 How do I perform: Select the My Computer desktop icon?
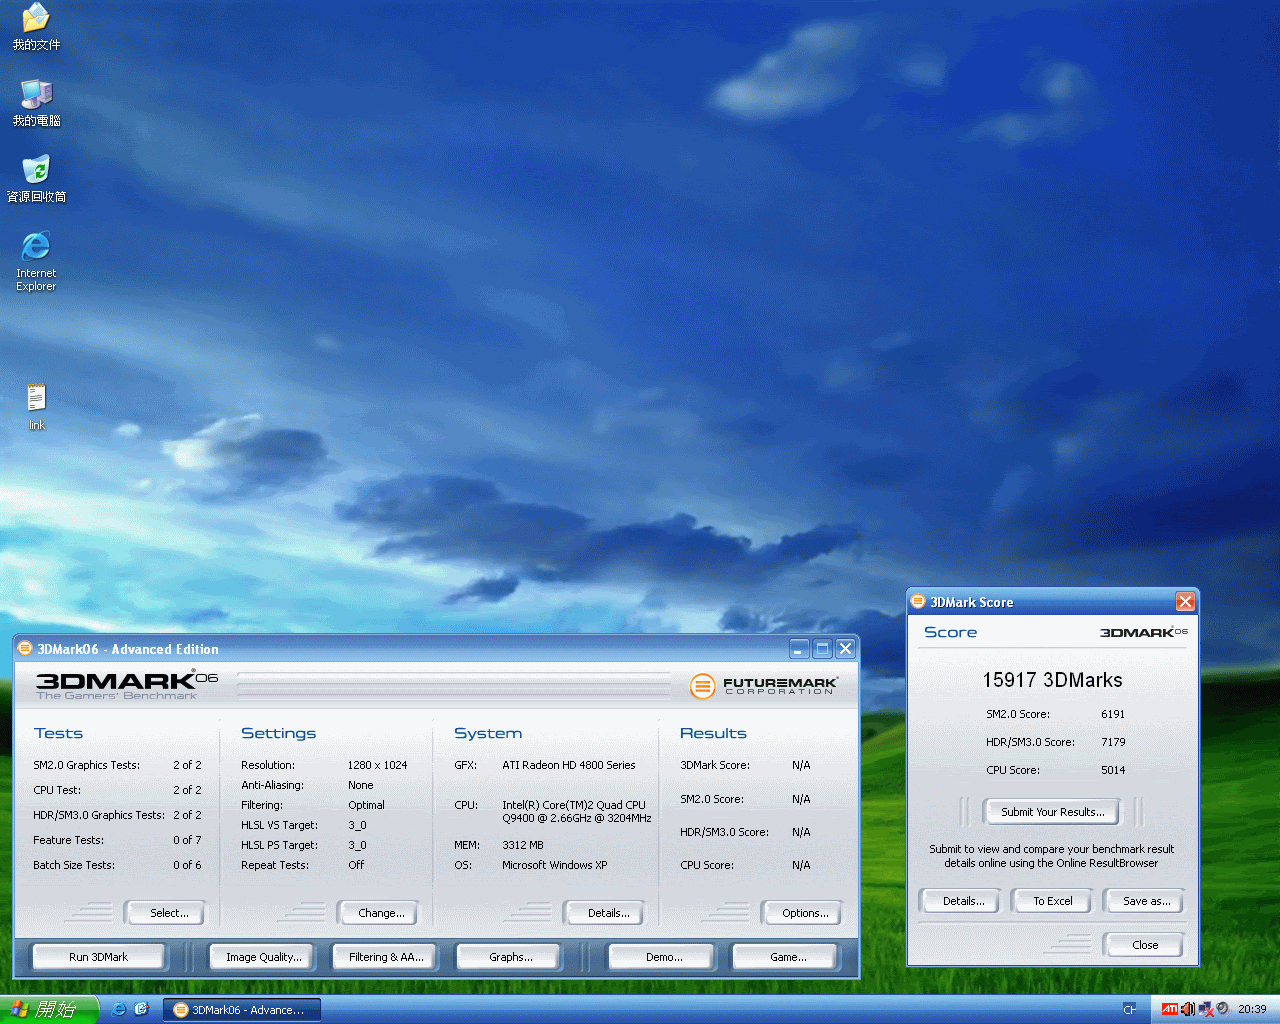coord(36,103)
